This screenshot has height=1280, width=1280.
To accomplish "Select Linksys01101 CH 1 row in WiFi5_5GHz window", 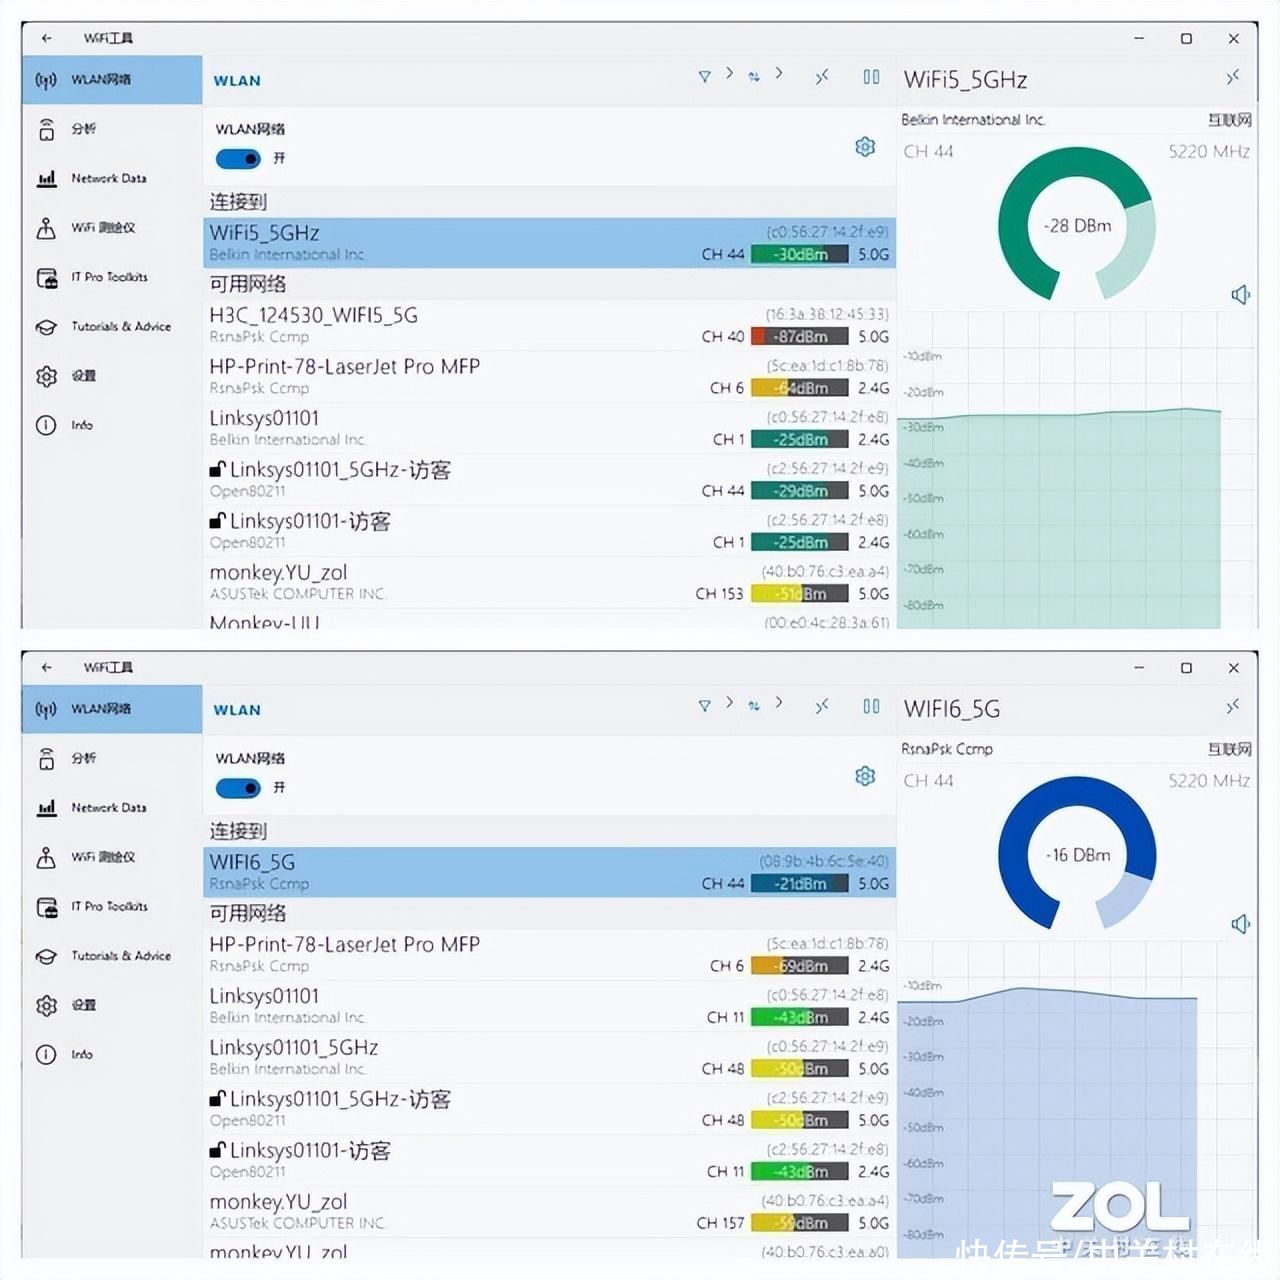I will (549, 428).
